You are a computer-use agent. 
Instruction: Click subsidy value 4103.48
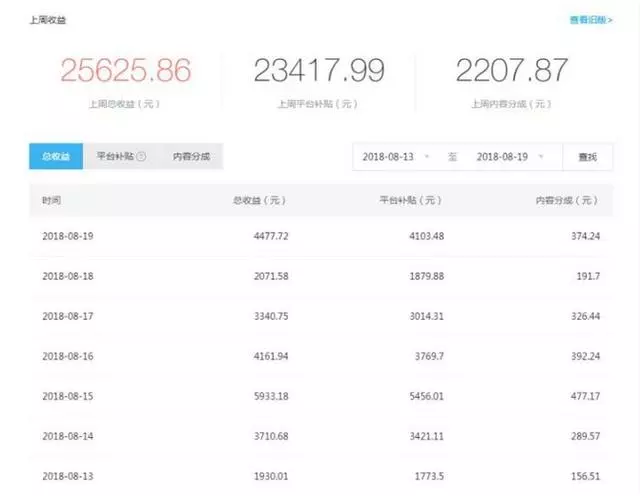(x=427, y=236)
